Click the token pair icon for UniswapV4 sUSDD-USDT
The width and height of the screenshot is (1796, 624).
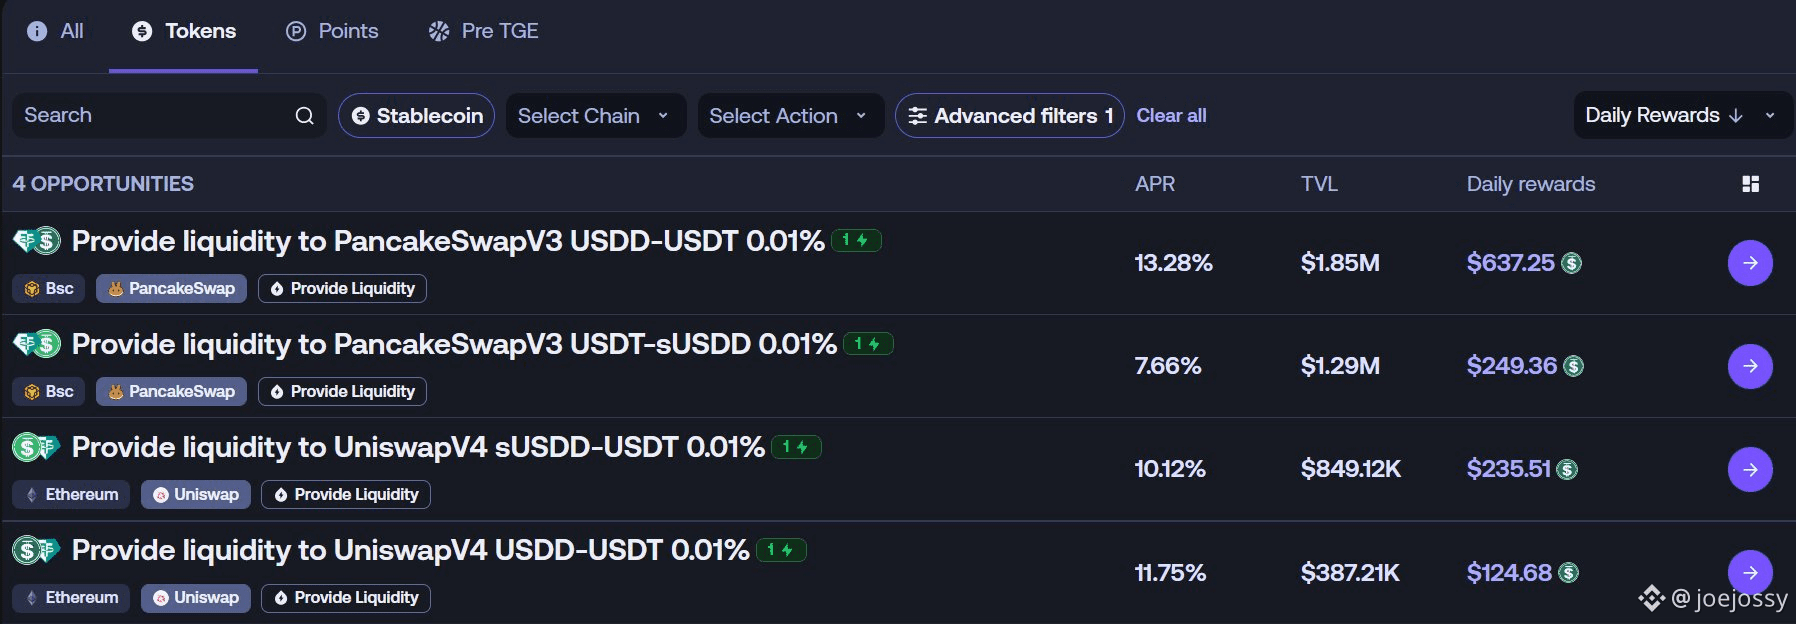pos(36,447)
